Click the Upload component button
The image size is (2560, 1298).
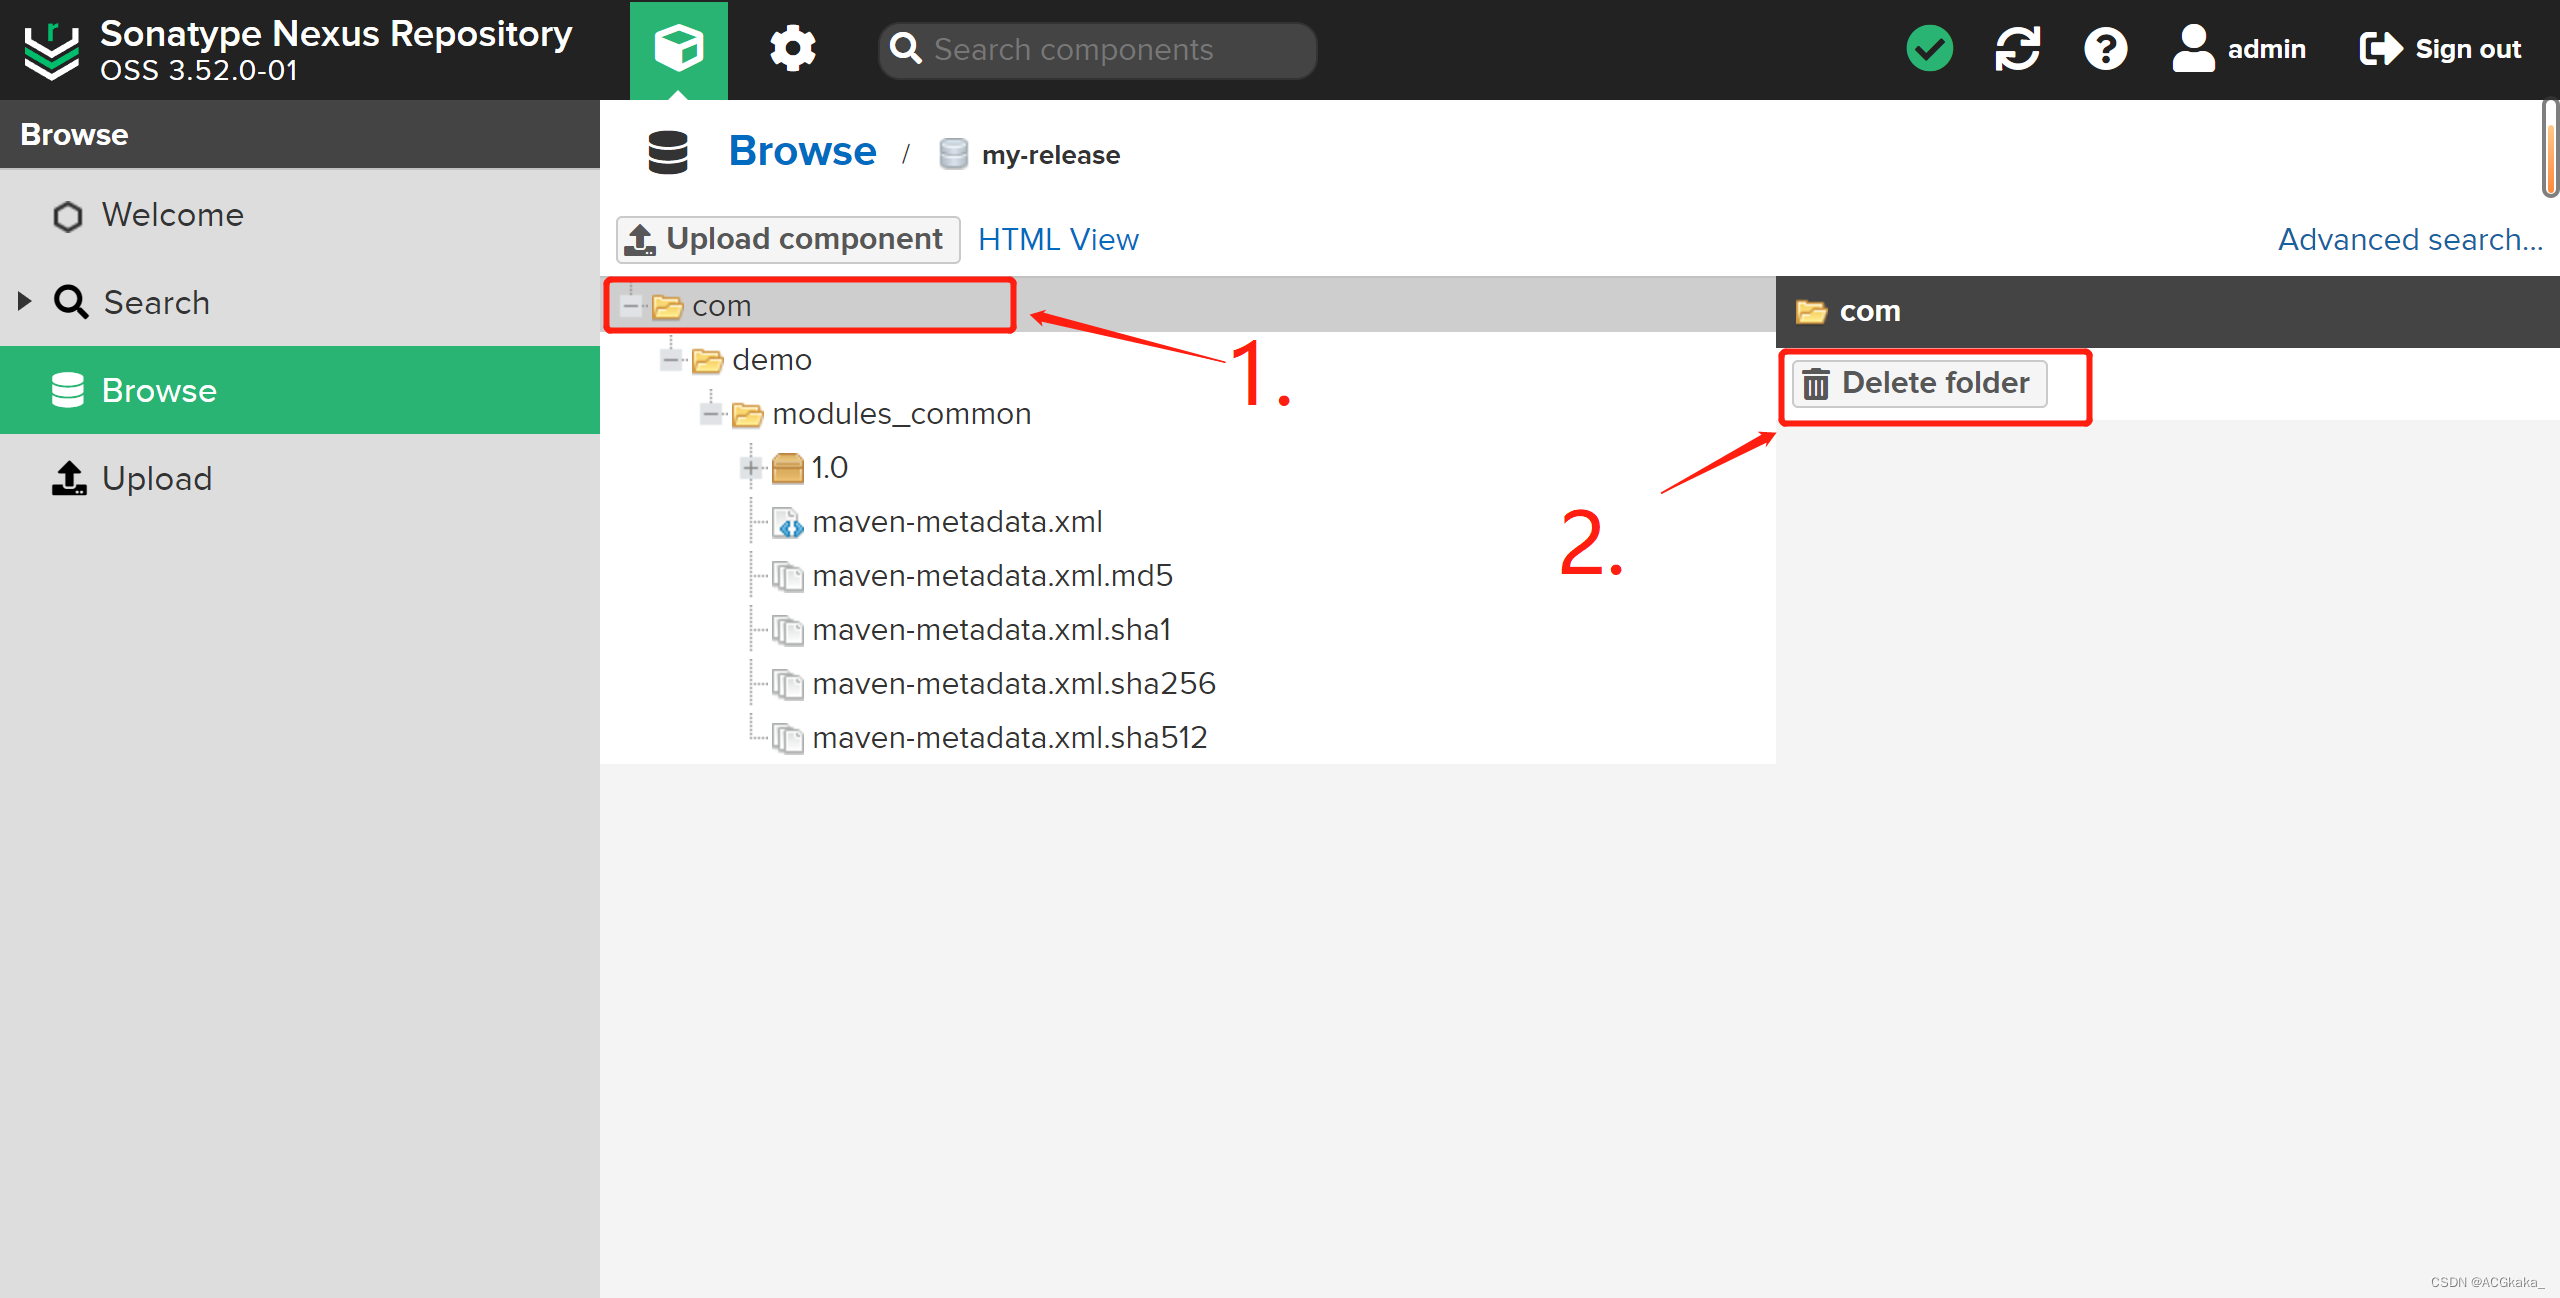pyautogui.click(x=788, y=240)
